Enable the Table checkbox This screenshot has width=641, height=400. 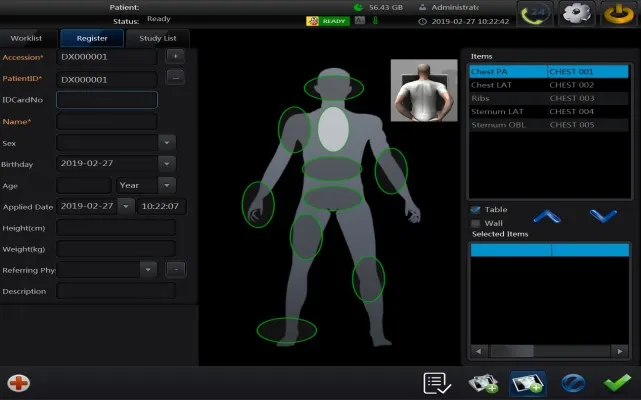pyautogui.click(x=476, y=209)
